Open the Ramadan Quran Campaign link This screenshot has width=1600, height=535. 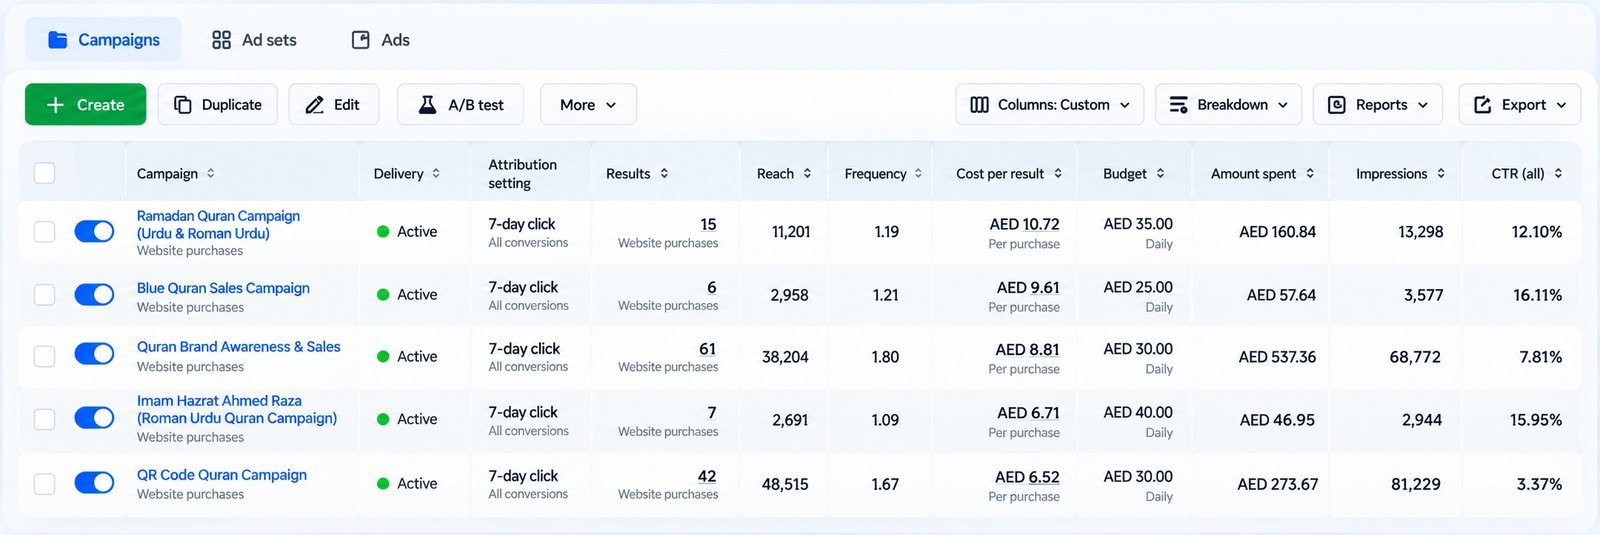click(218, 224)
